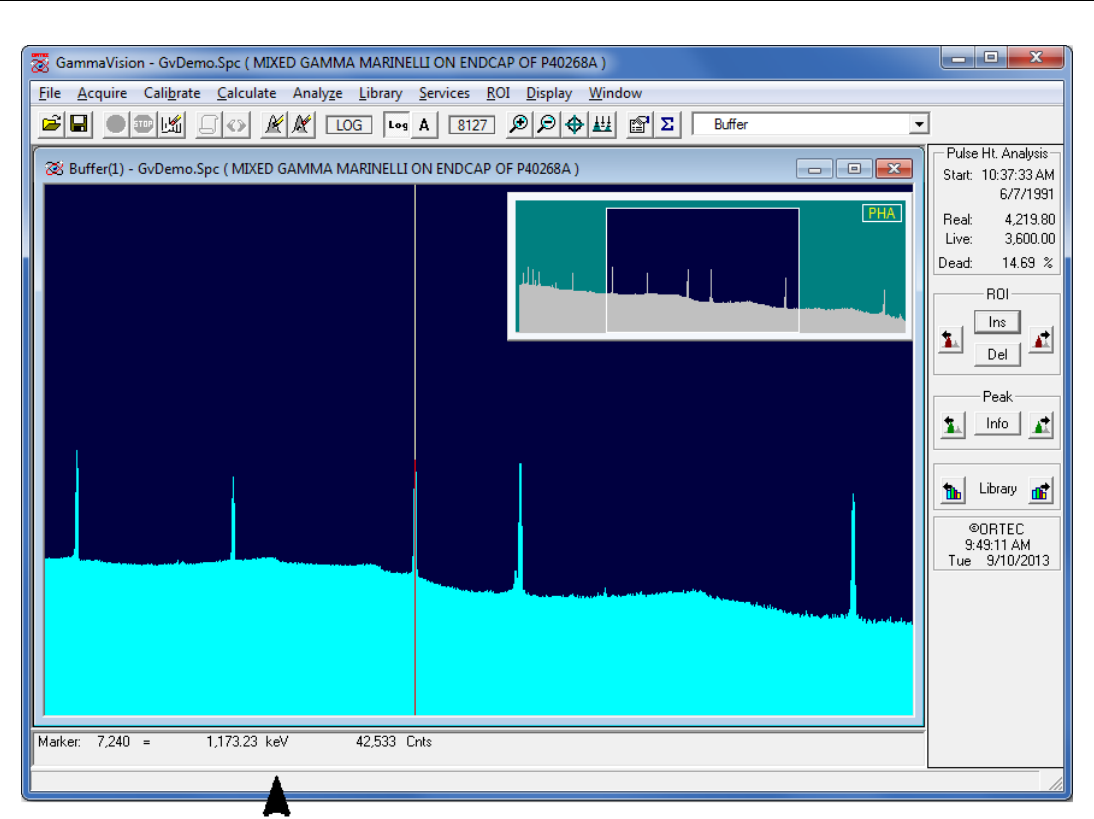Screen dimensions: 1094x819
Task: Clear ROI with the red-eraser peak icon
Action: tap(301, 125)
